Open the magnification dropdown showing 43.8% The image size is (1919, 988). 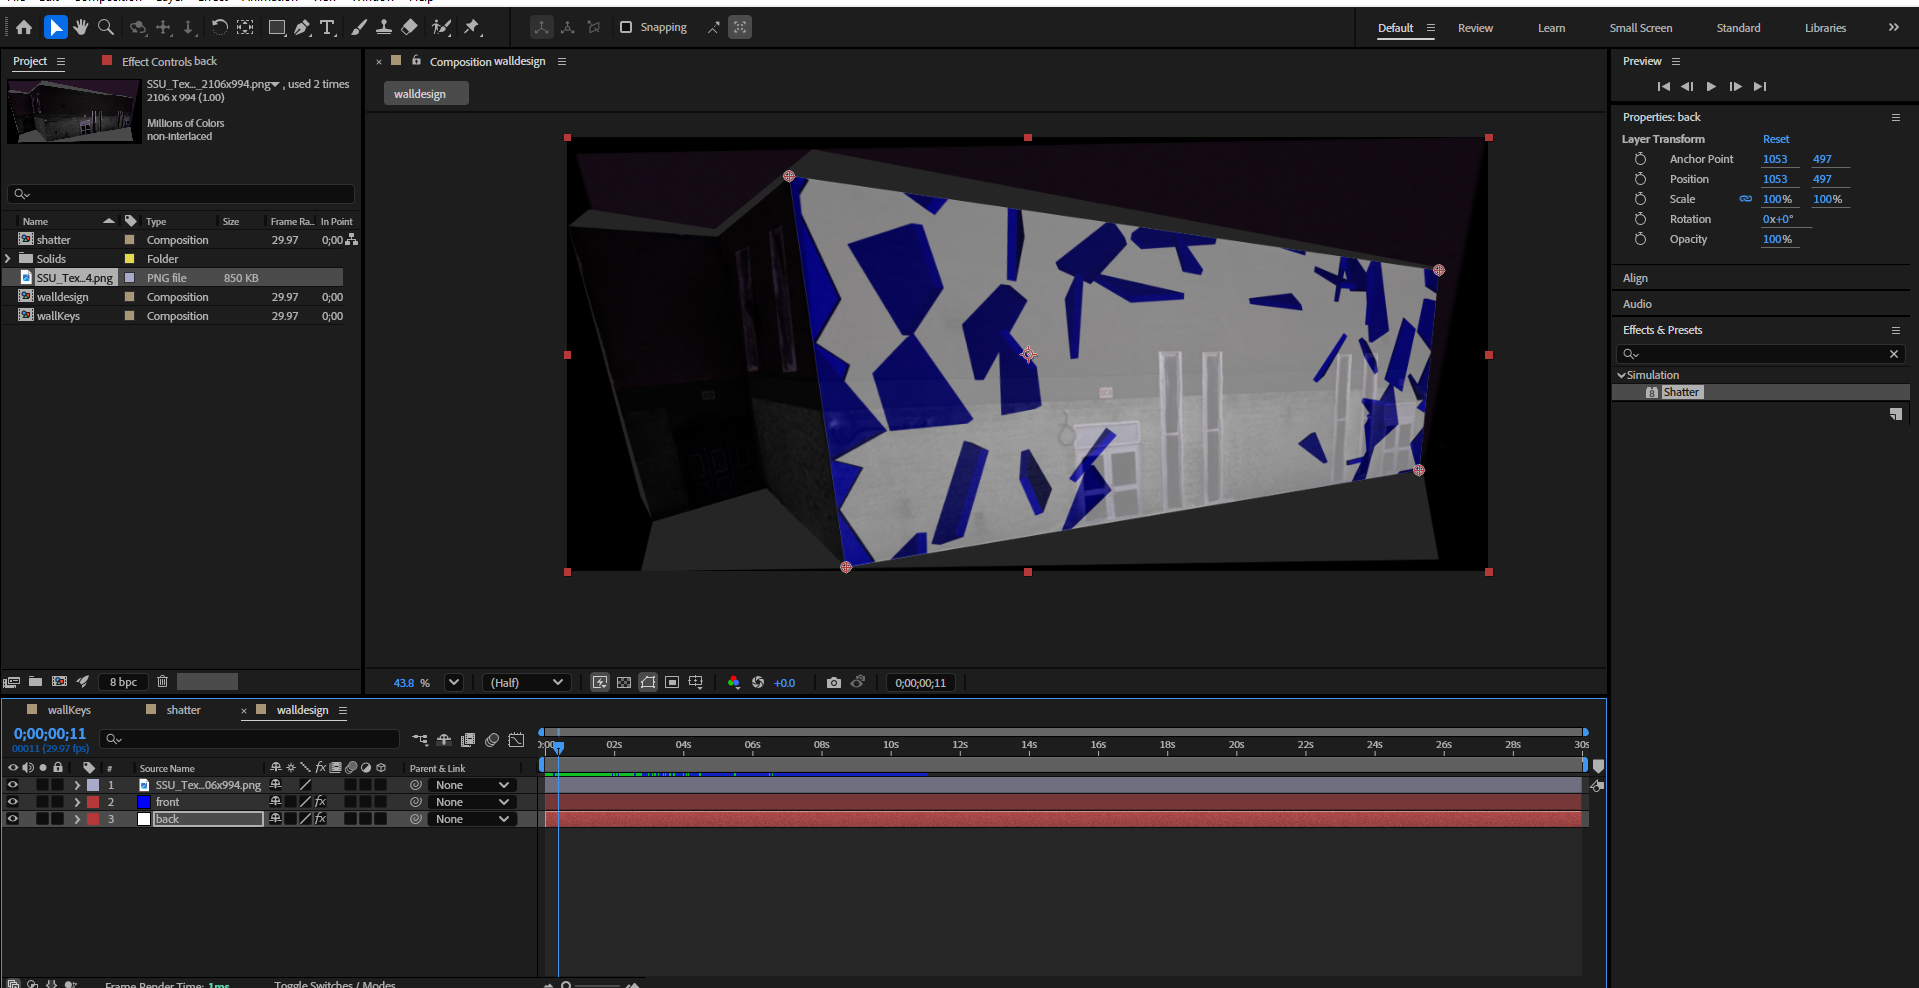[x=453, y=682]
